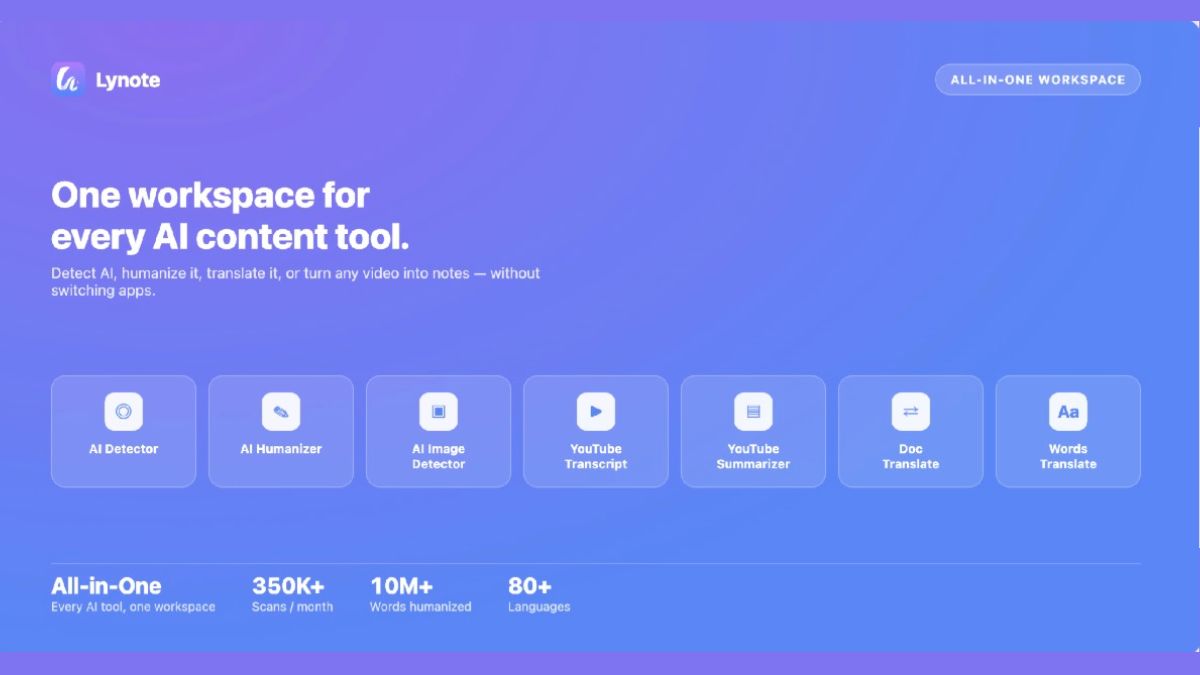
Task: Select the YouTube Transcript card label
Action: click(x=596, y=456)
